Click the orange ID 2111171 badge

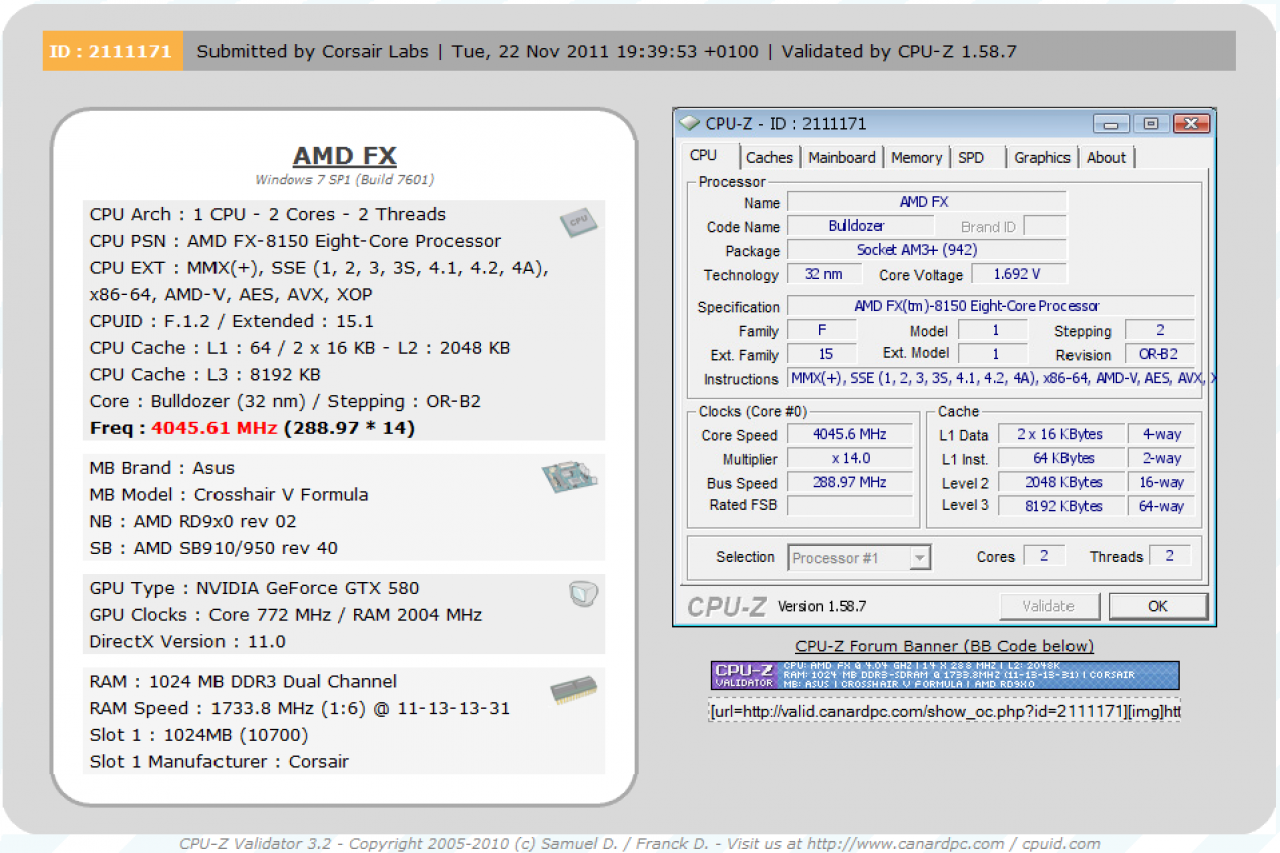112,51
